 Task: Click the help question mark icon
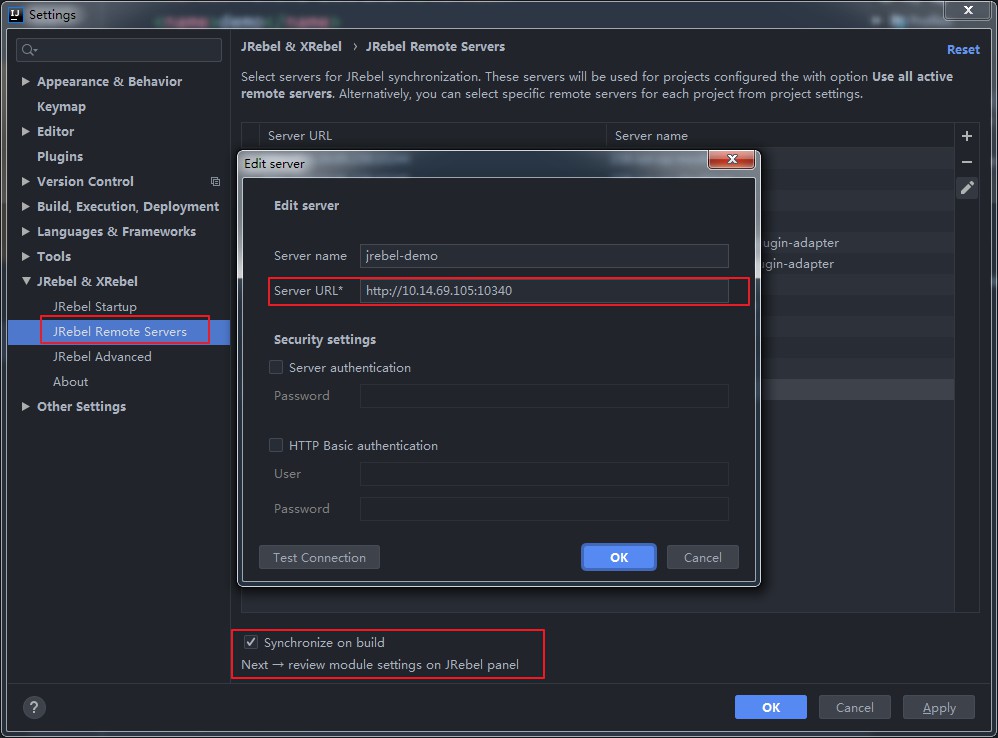pyautogui.click(x=34, y=707)
